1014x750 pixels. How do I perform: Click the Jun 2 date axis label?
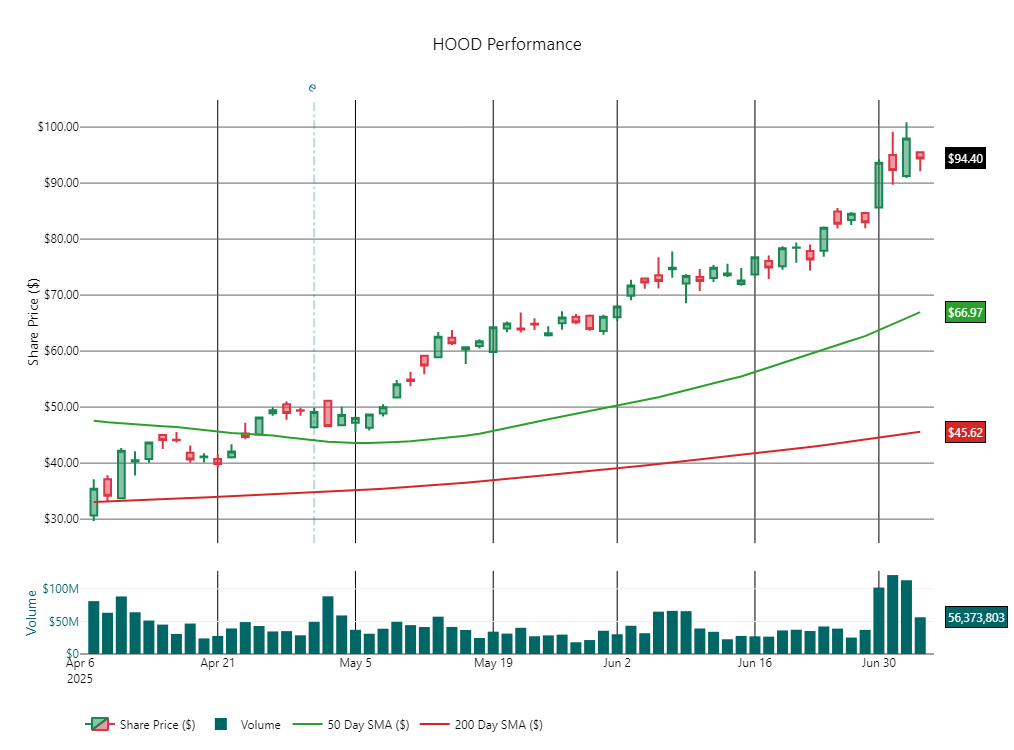616,663
